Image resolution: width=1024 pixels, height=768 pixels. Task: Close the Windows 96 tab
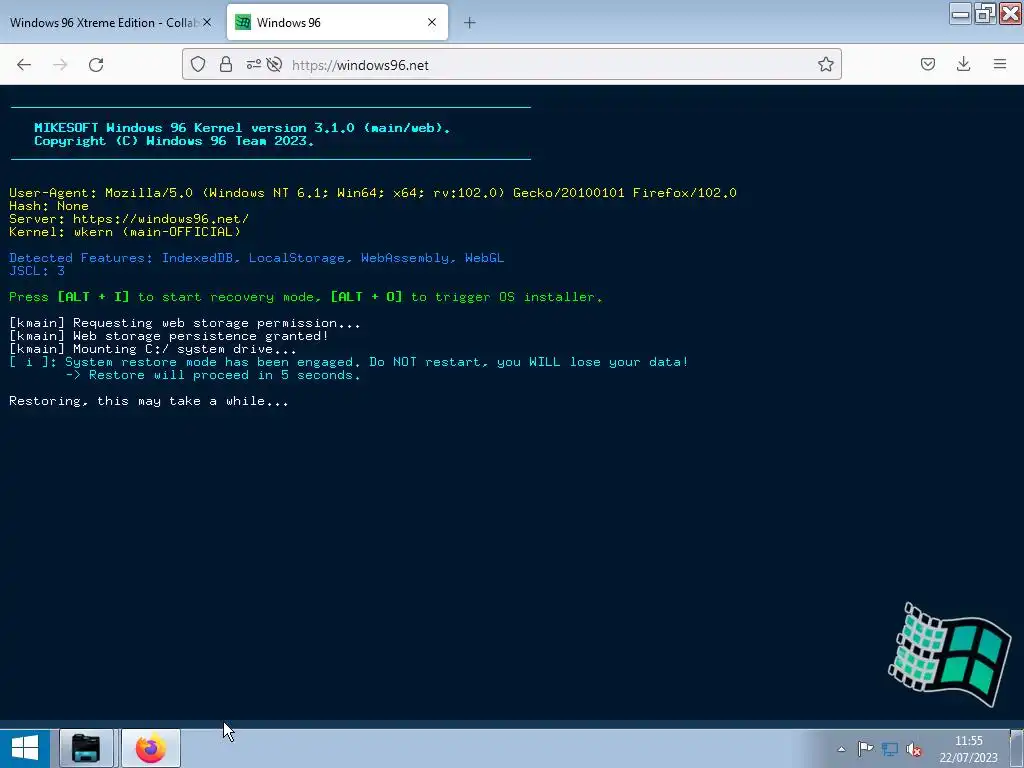point(432,22)
